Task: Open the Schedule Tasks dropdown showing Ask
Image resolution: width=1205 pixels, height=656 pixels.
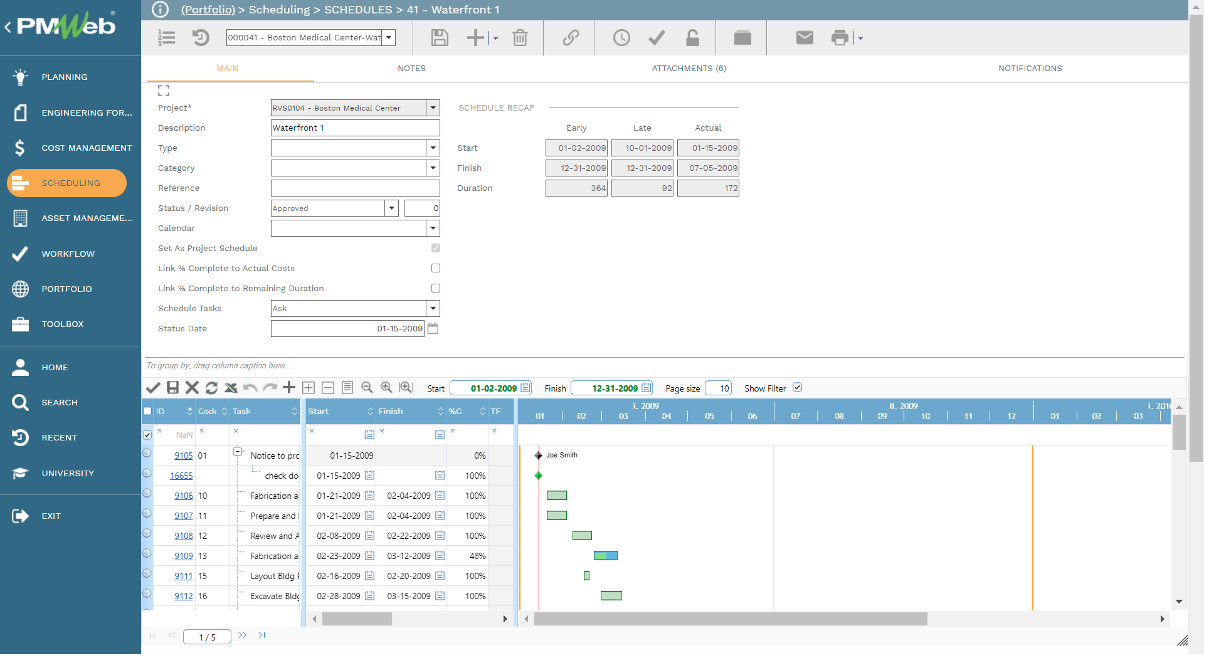Action: tap(433, 308)
